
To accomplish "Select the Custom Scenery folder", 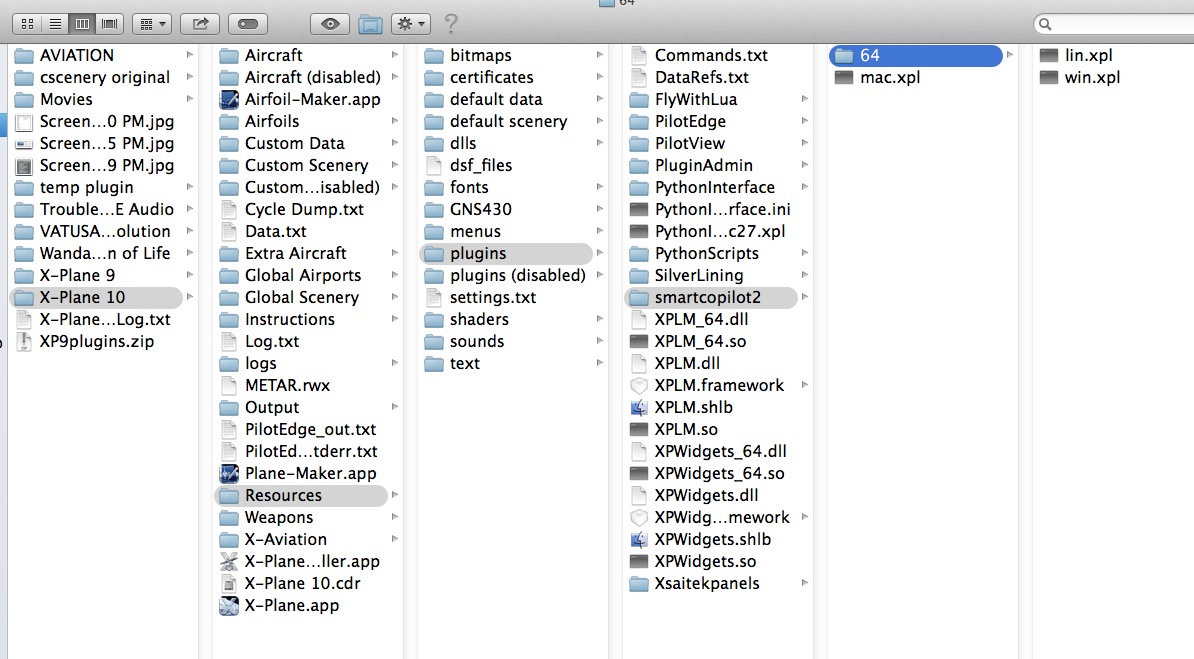I will 306,165.
